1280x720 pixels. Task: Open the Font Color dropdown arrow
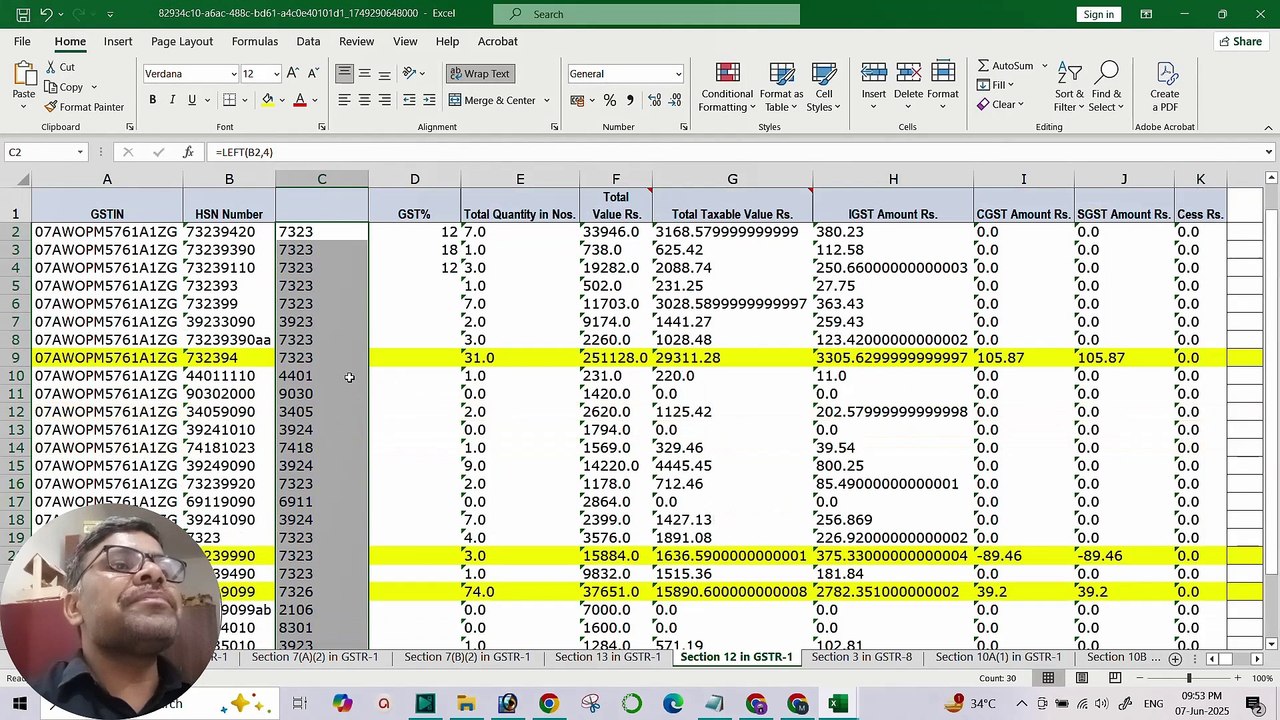pos(314,100)
